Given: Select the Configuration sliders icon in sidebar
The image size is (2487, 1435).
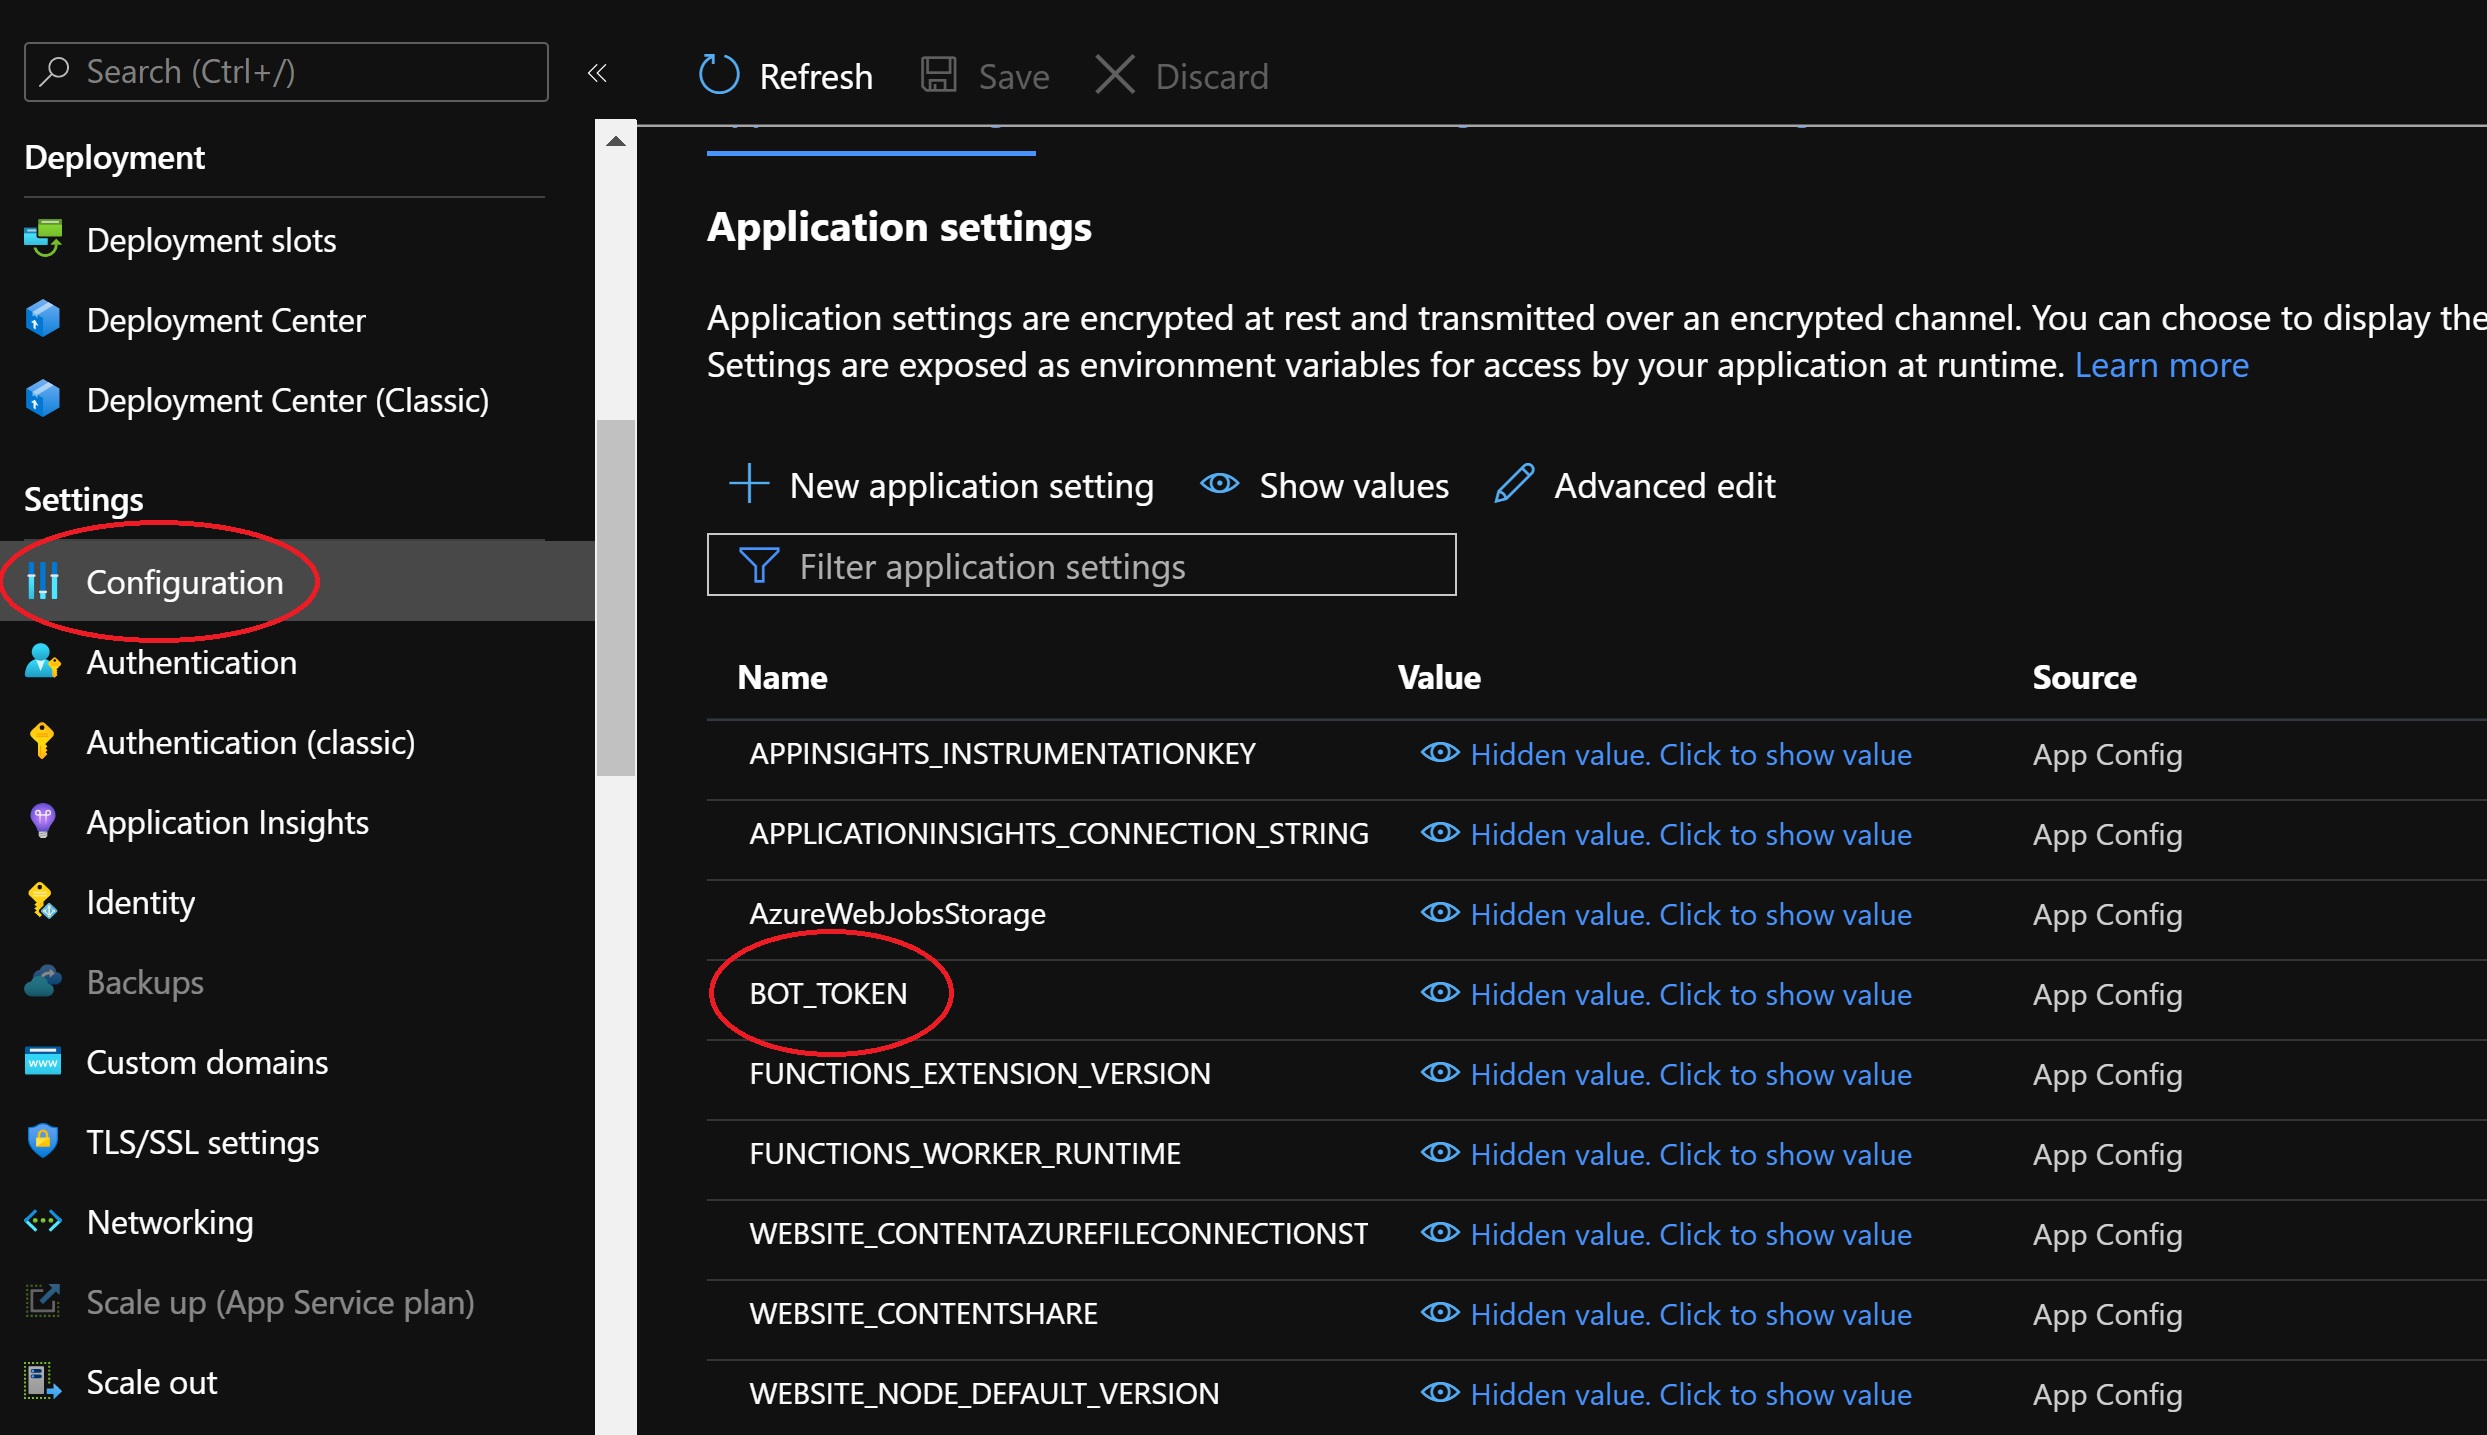Looking at the screenshot, I should 44,582.
